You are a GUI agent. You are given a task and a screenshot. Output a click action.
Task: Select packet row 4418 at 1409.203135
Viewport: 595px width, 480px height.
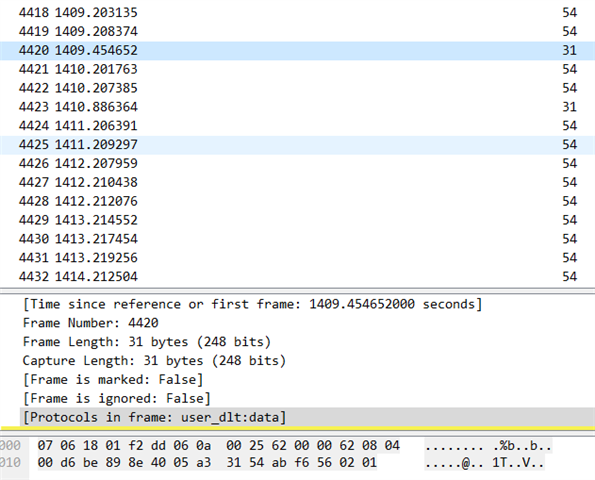pyautogui.click(x=298, y=13)
